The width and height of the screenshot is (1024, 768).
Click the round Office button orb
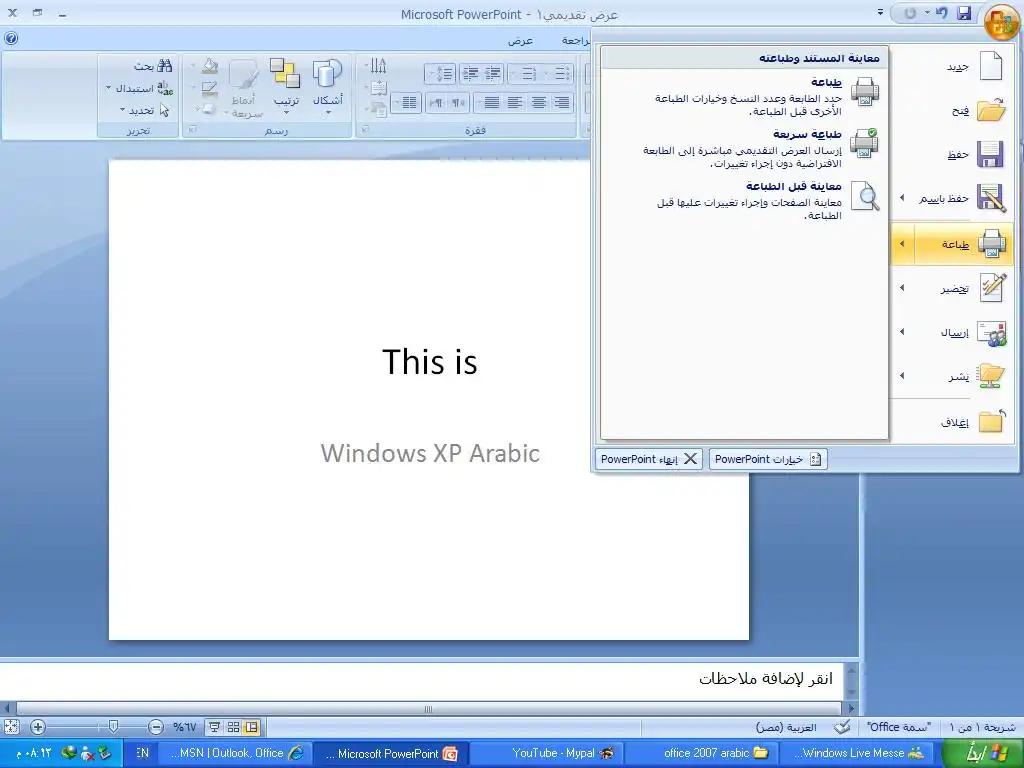click(x=1000, y=22)
